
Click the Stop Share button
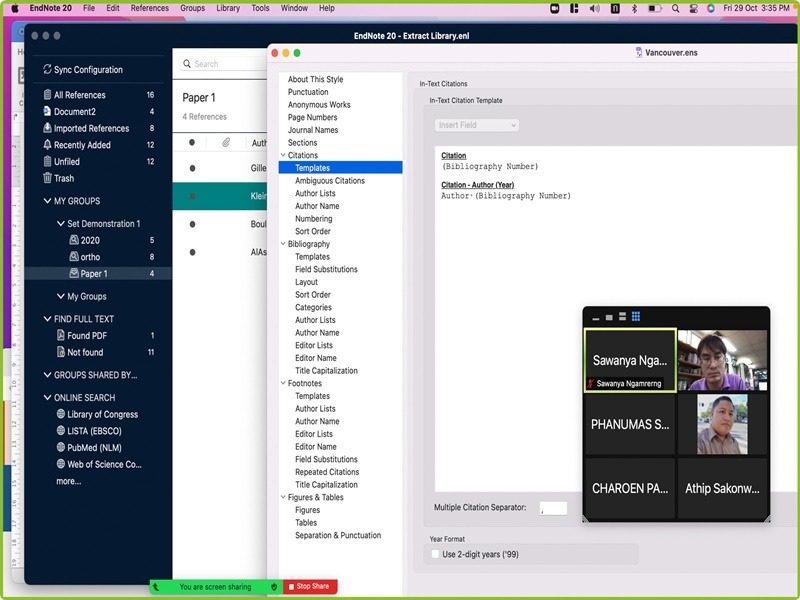click(x=310, y=587)
